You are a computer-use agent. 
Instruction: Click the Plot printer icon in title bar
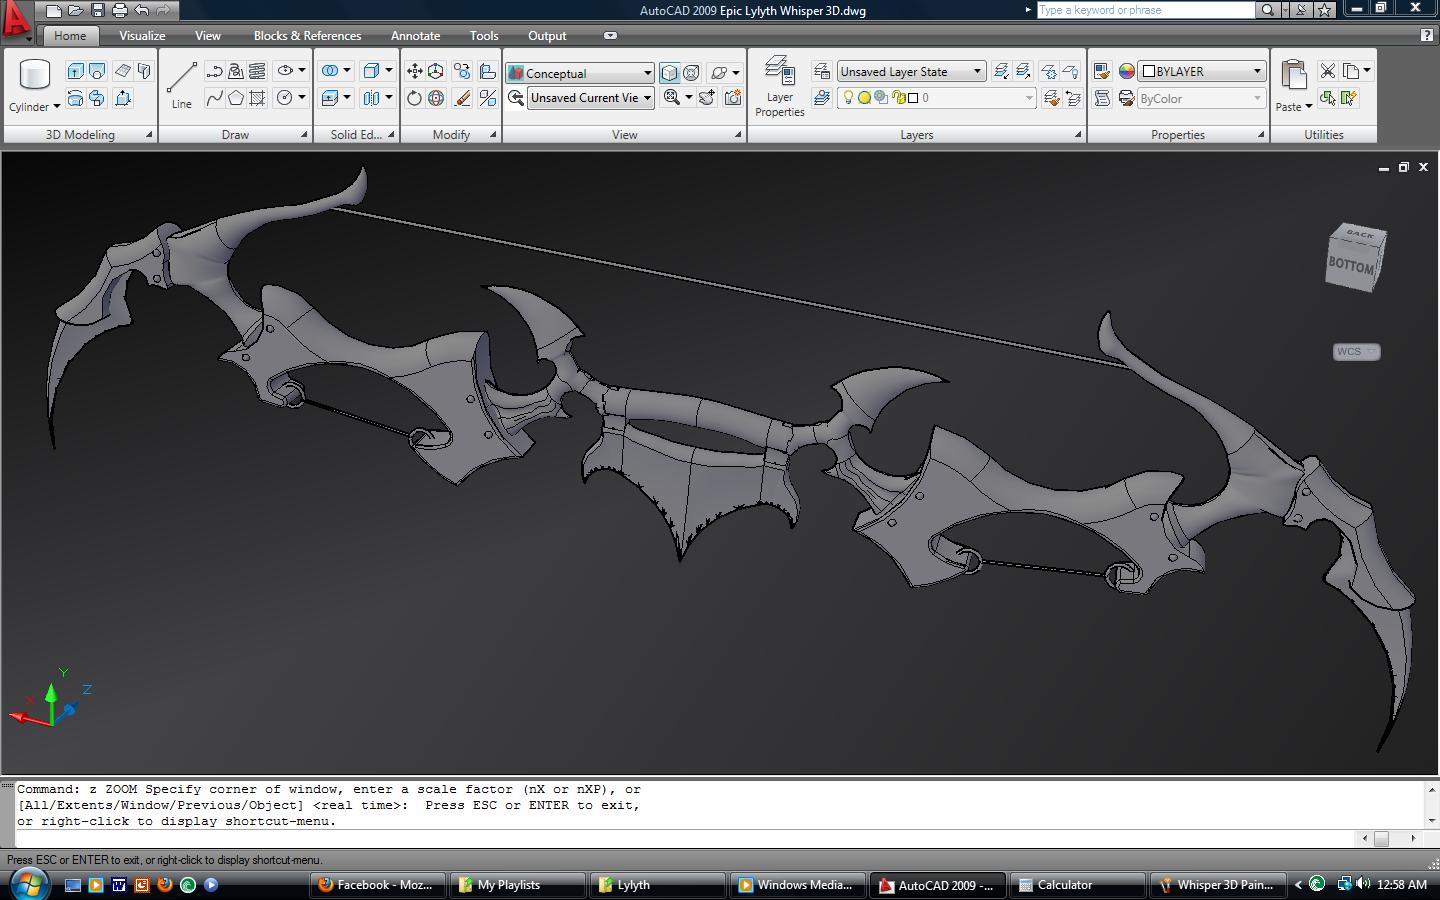pyautogui.click(x=119, y=11)
